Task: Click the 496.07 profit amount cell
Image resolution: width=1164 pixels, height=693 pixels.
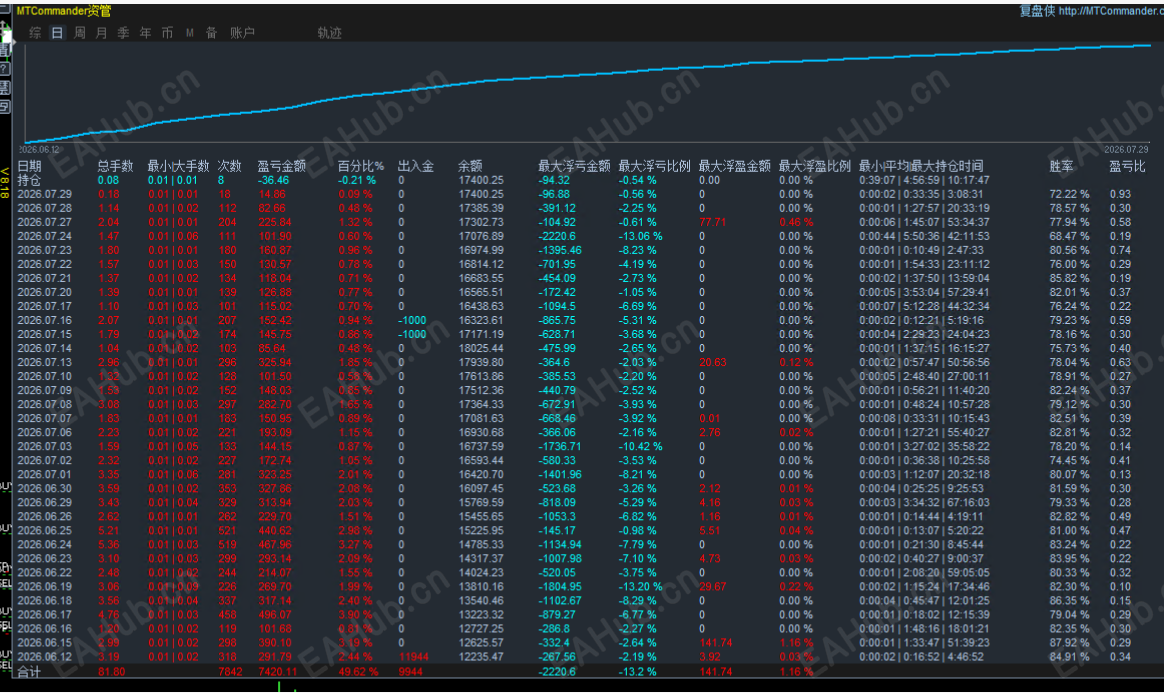Action: coord(275,614)
